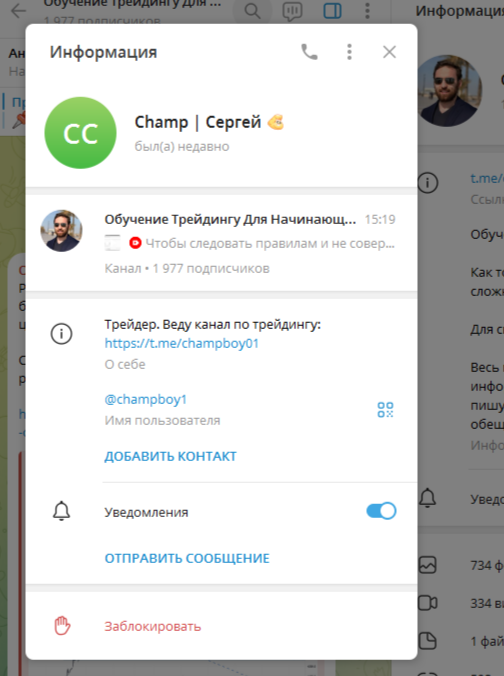Toggle the Уведомления switch off
This screenshot has width=504, height=676.
[x=381, y=511]
